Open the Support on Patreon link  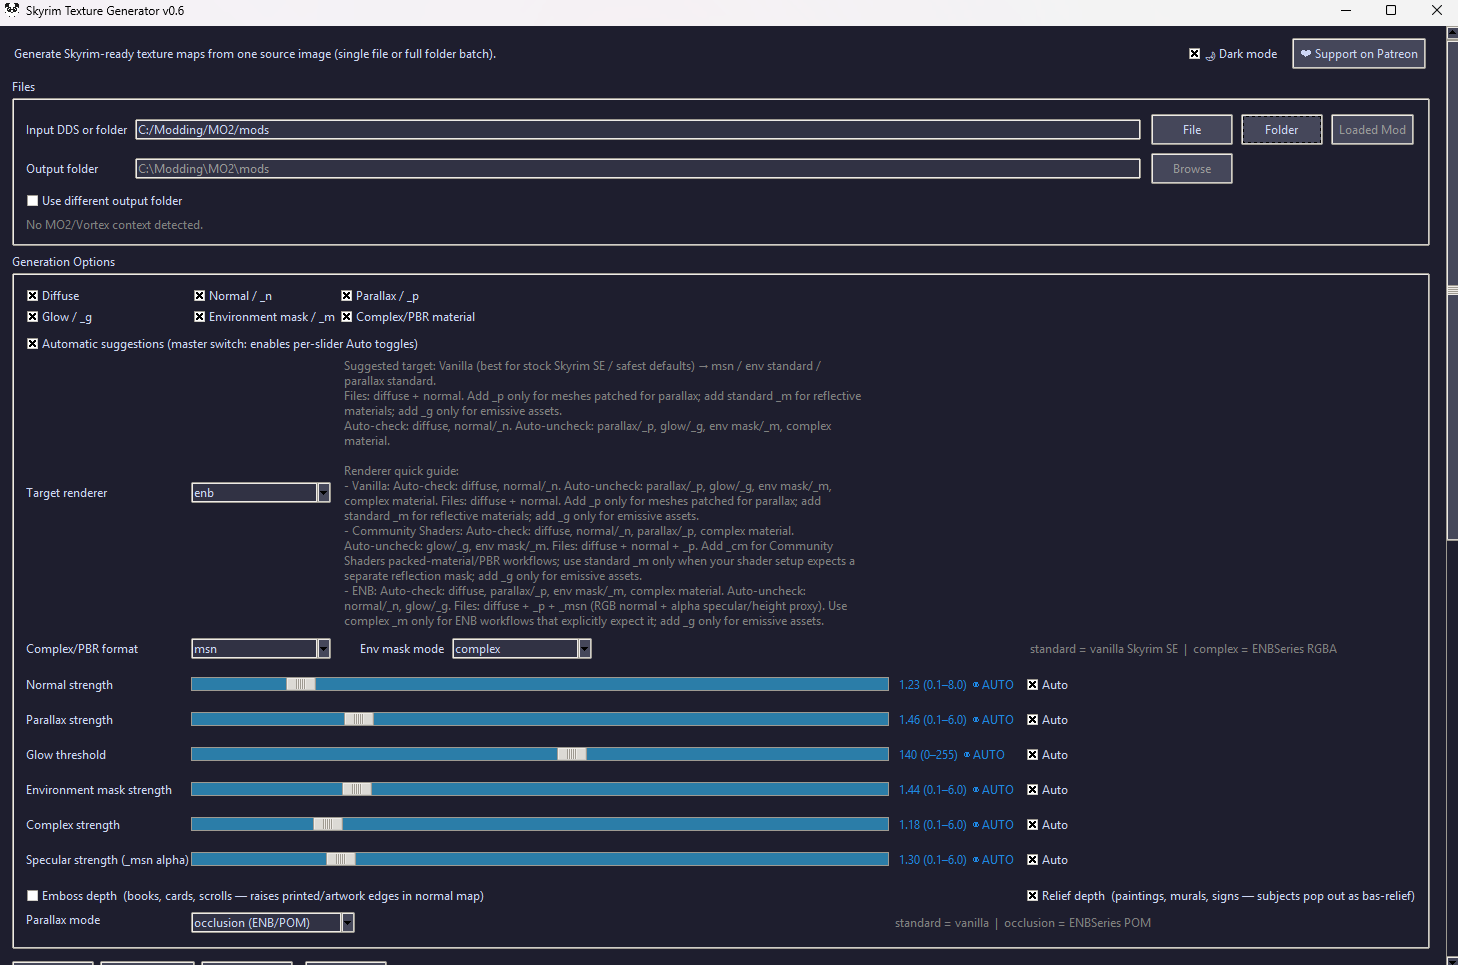pyautogui.click(x=1358, y=54)
